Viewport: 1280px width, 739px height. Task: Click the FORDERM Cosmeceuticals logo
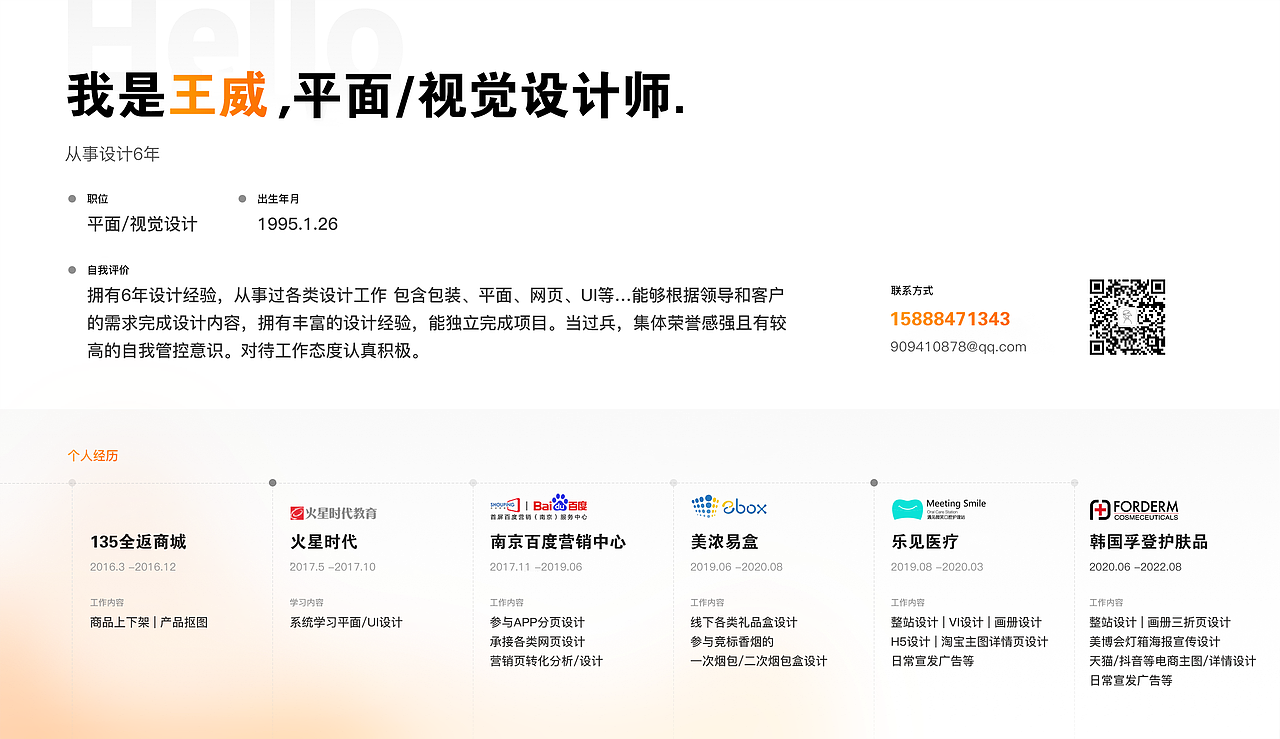pyautogui.click(x=1134, y=510)
